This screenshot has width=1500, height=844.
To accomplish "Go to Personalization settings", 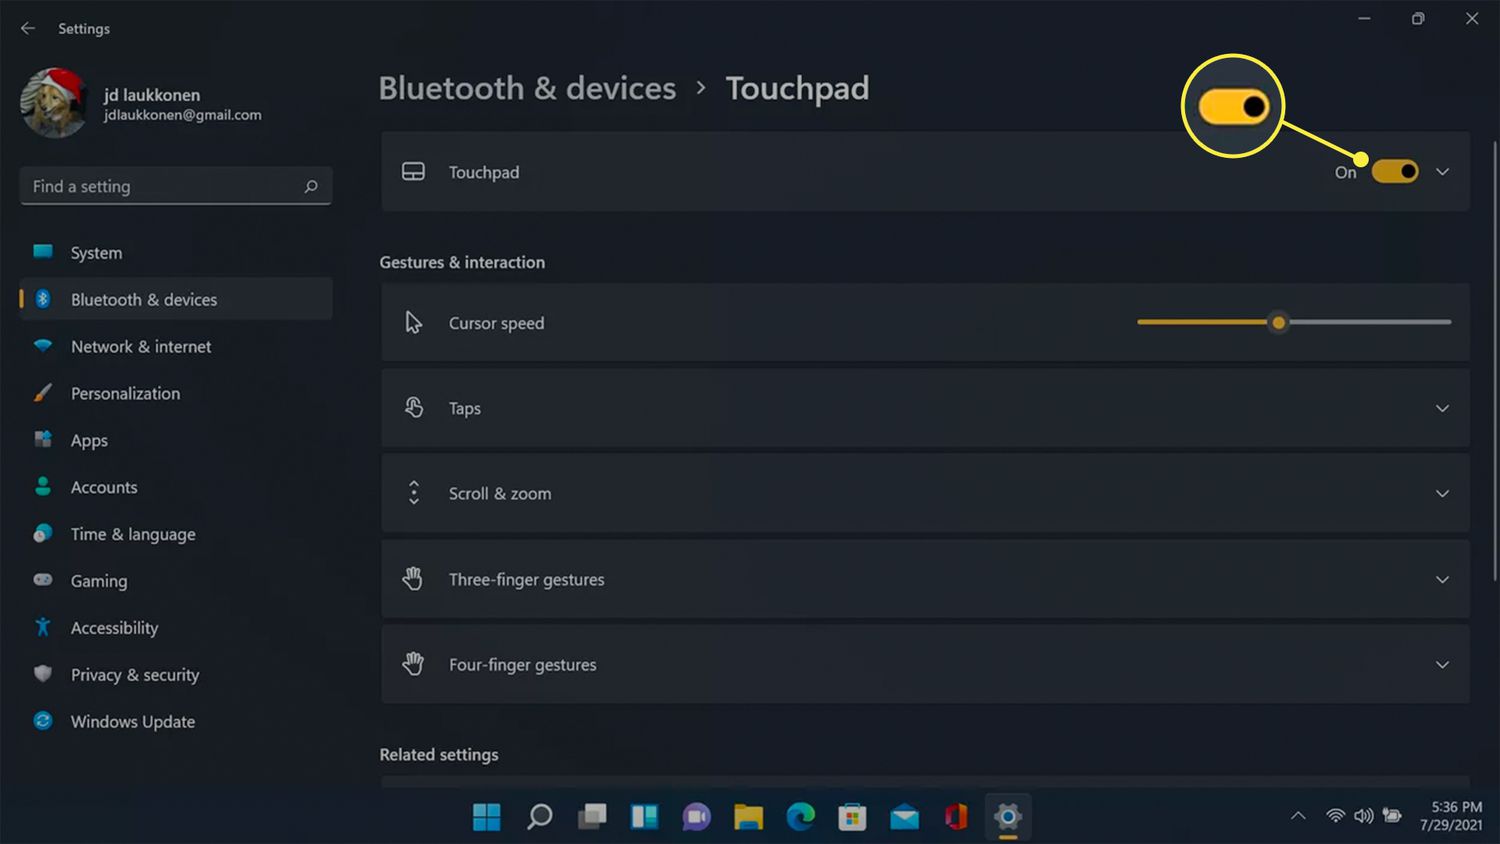I will click(125, 393).
